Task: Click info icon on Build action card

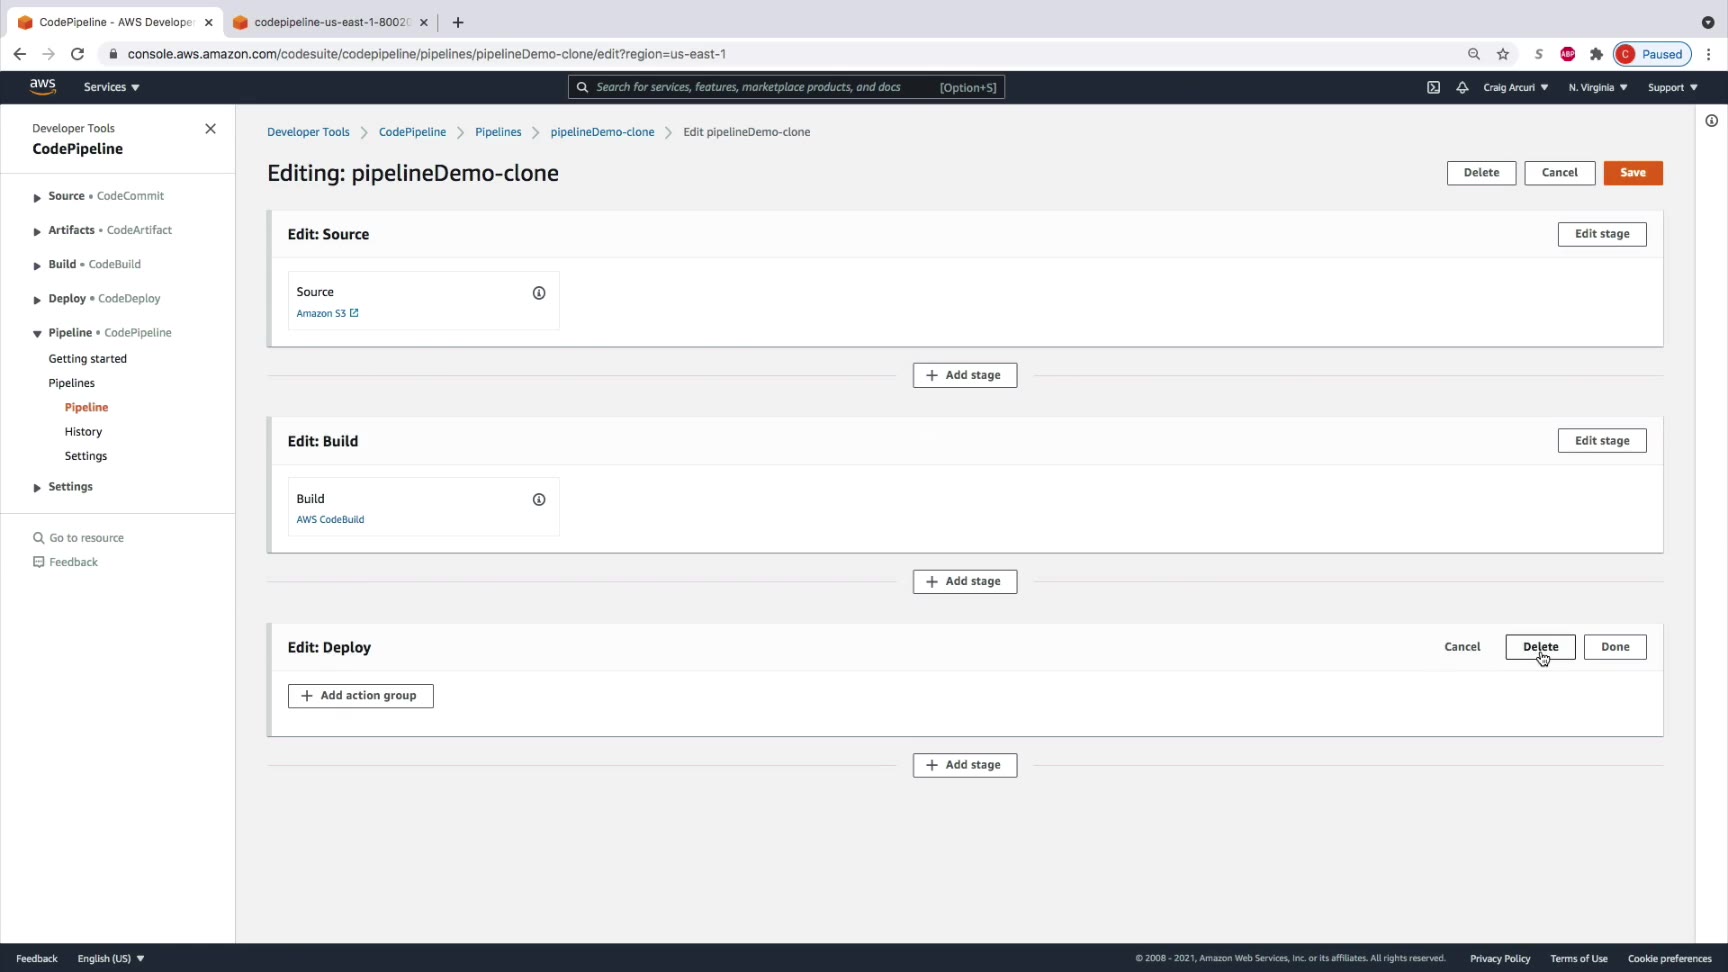Action: click(539, 499)
